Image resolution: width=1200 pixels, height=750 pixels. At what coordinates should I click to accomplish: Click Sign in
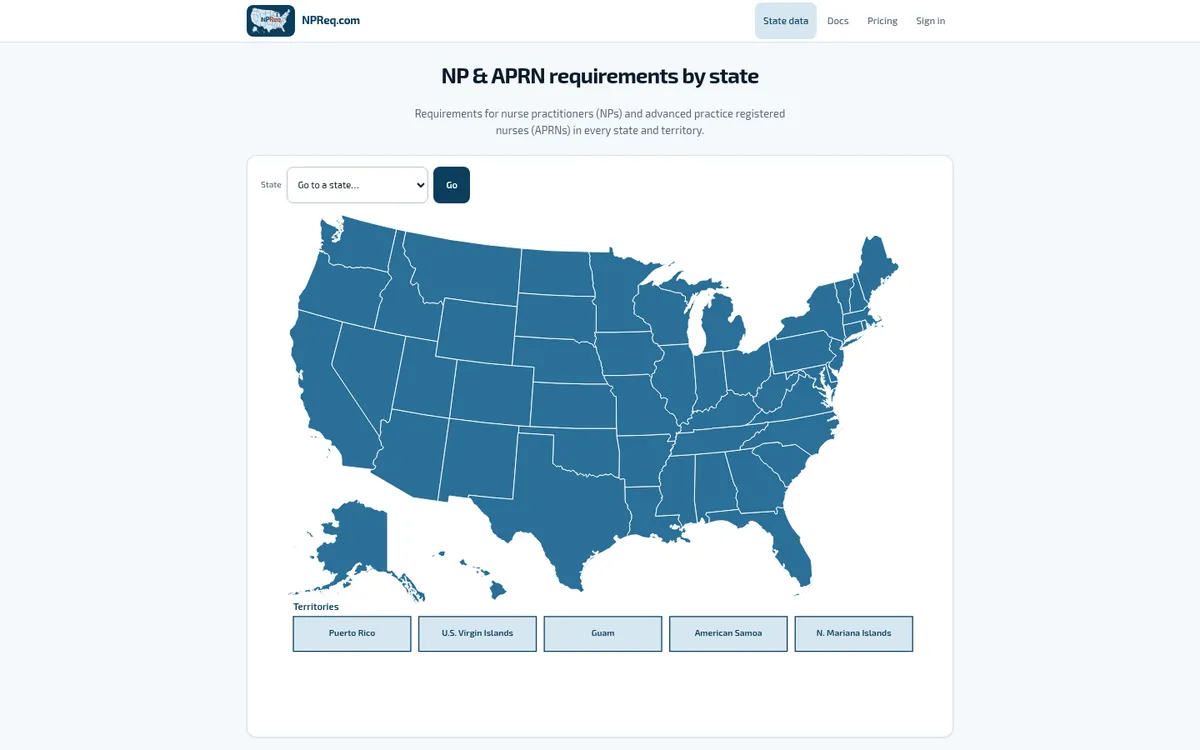click(930, 21)
